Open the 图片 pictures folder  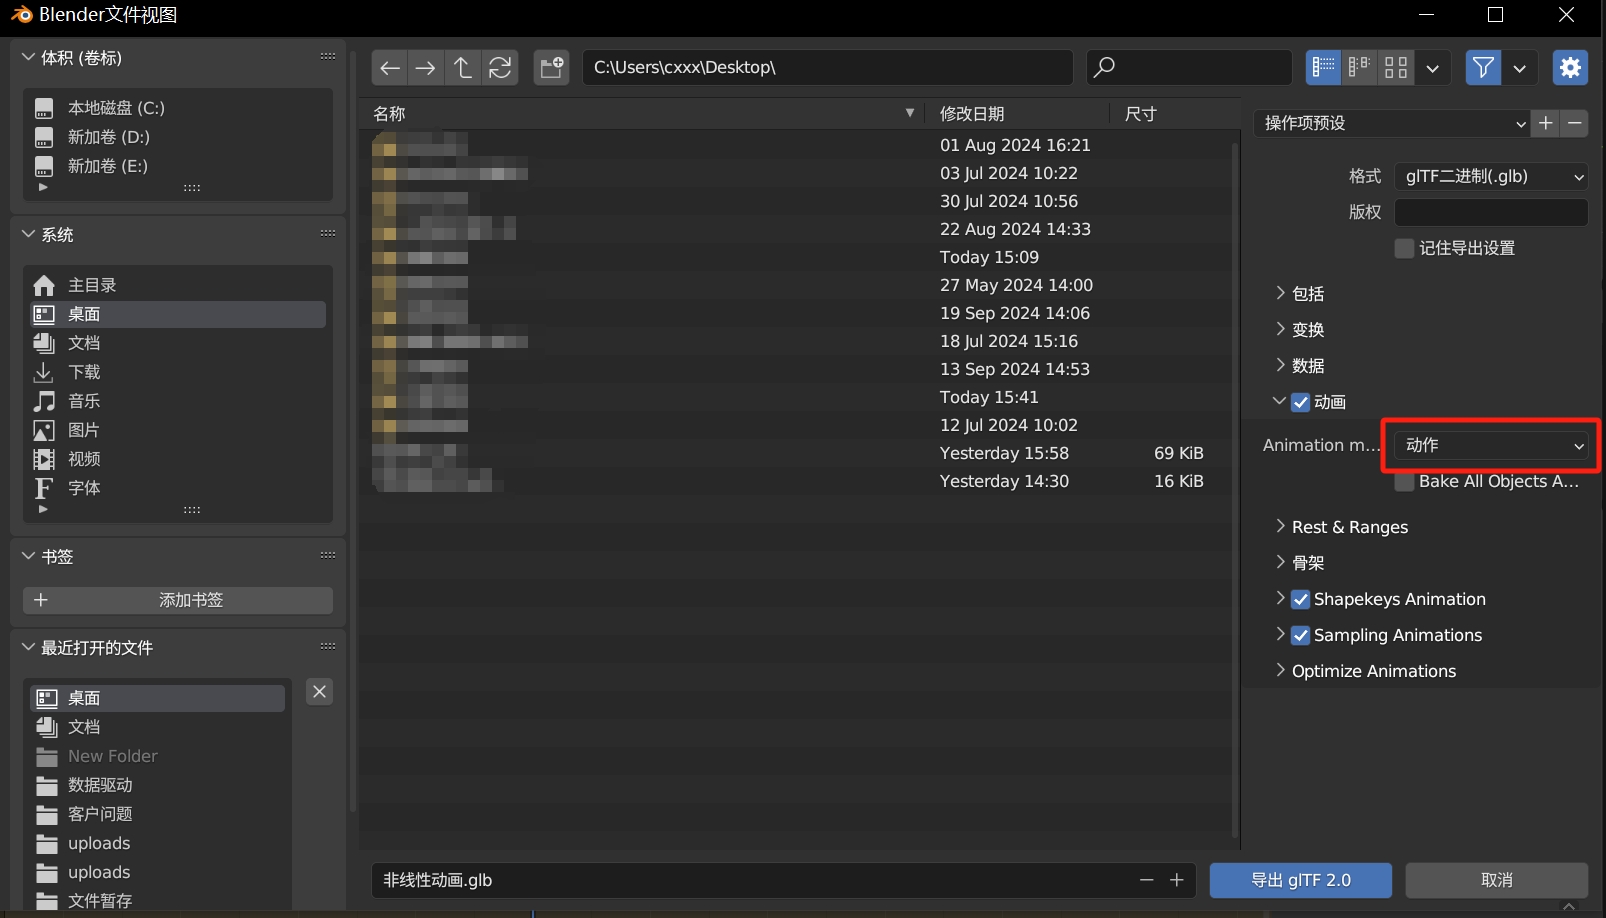click(178, 430)
